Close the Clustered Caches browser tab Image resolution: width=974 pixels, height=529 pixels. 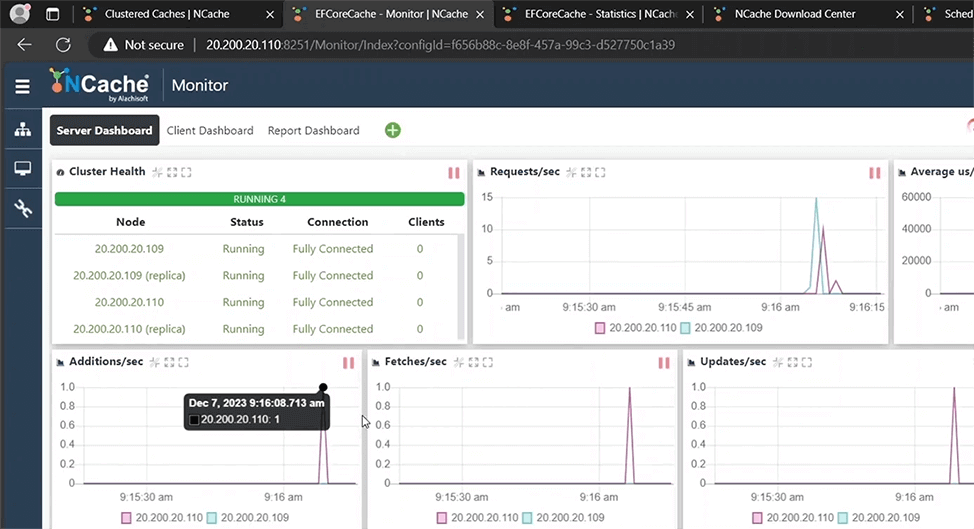tap(270, 14)
